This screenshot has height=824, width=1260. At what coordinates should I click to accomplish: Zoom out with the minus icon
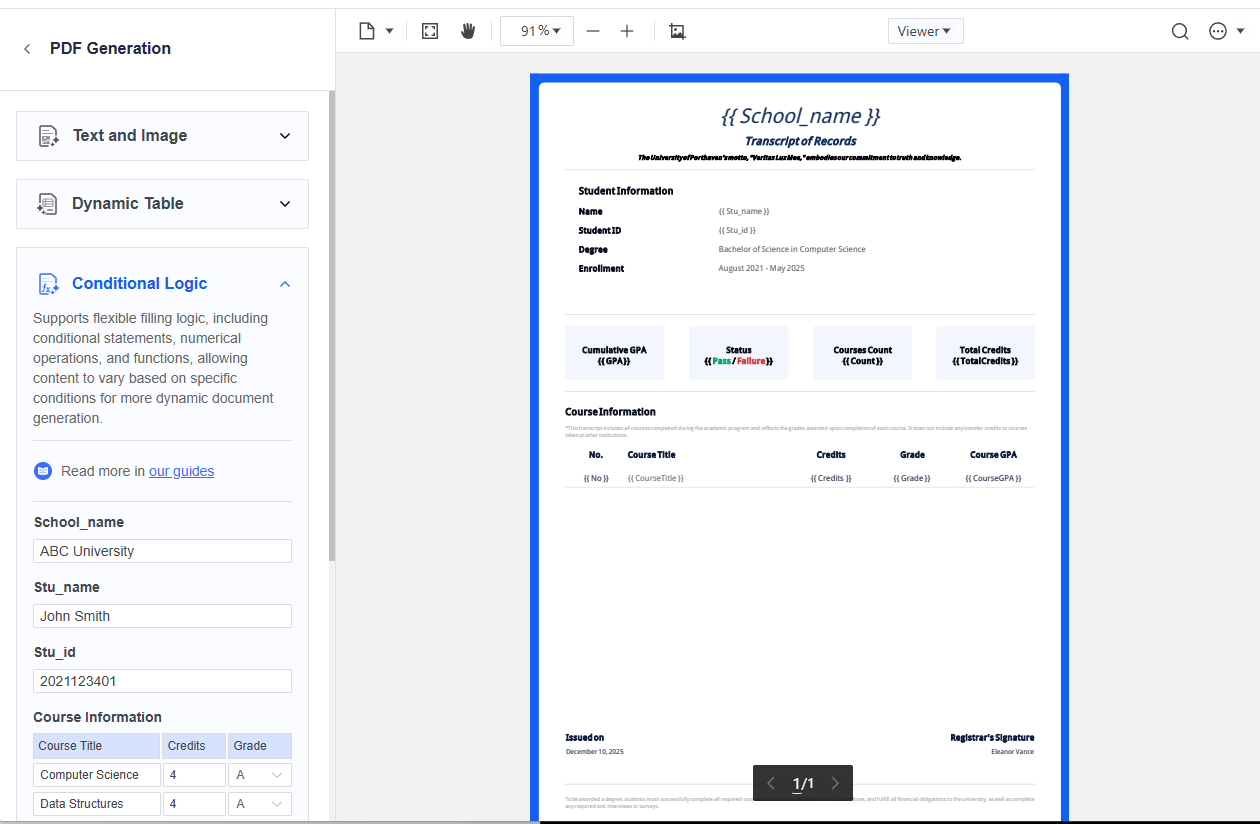tap(593, 31)
